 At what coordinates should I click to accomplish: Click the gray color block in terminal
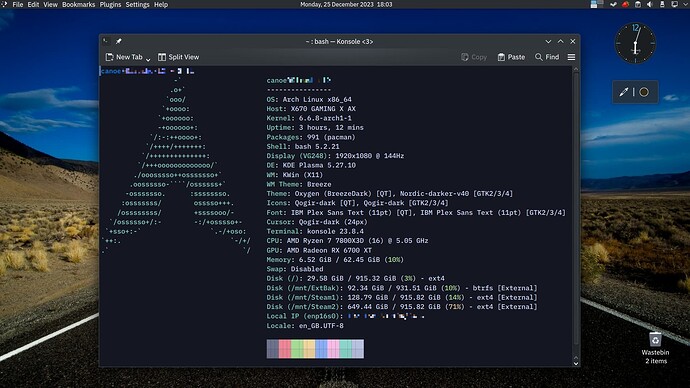[x=272, y=348]
